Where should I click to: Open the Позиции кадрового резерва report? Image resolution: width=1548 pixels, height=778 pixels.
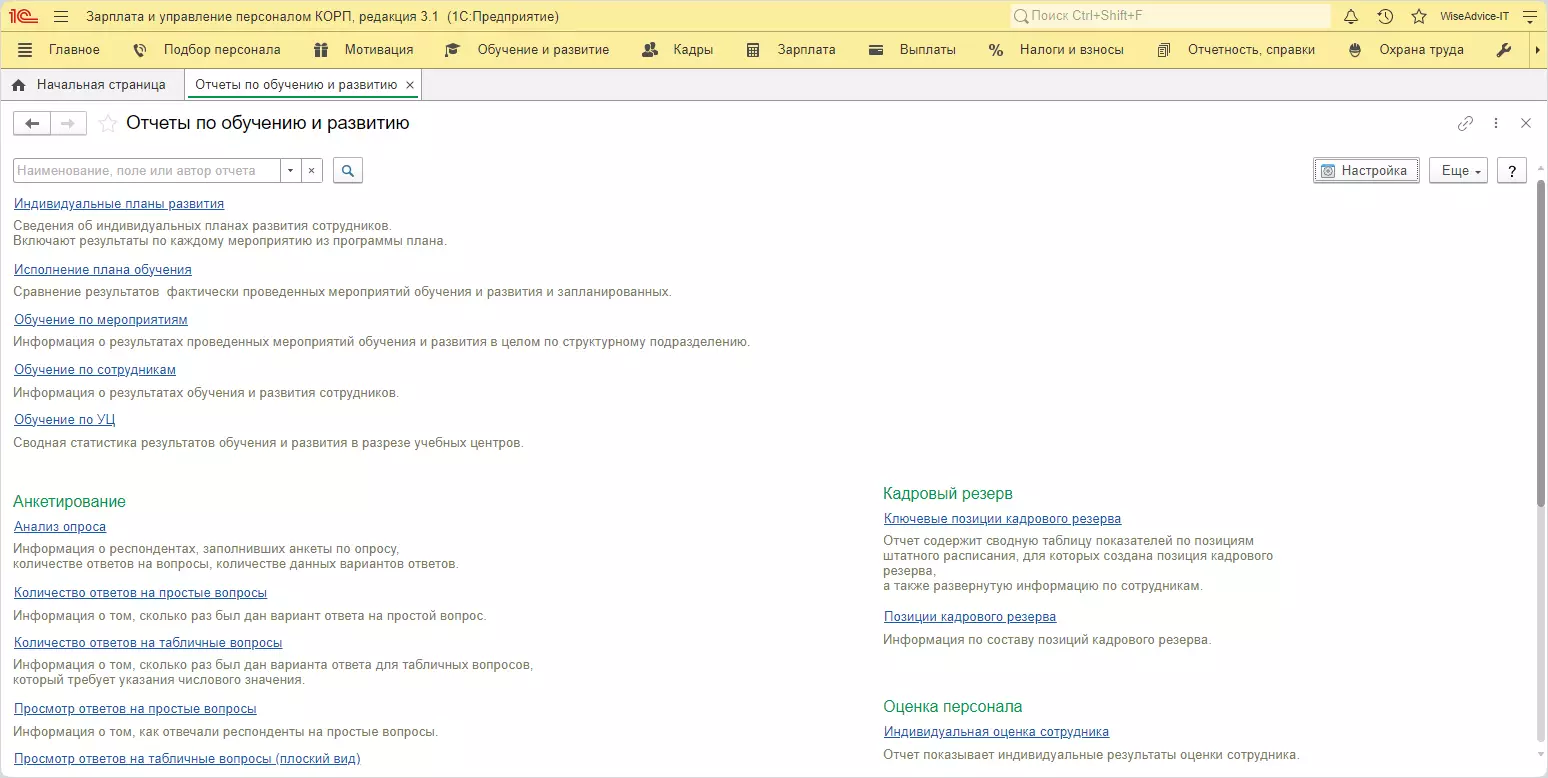tap(970, 617)
